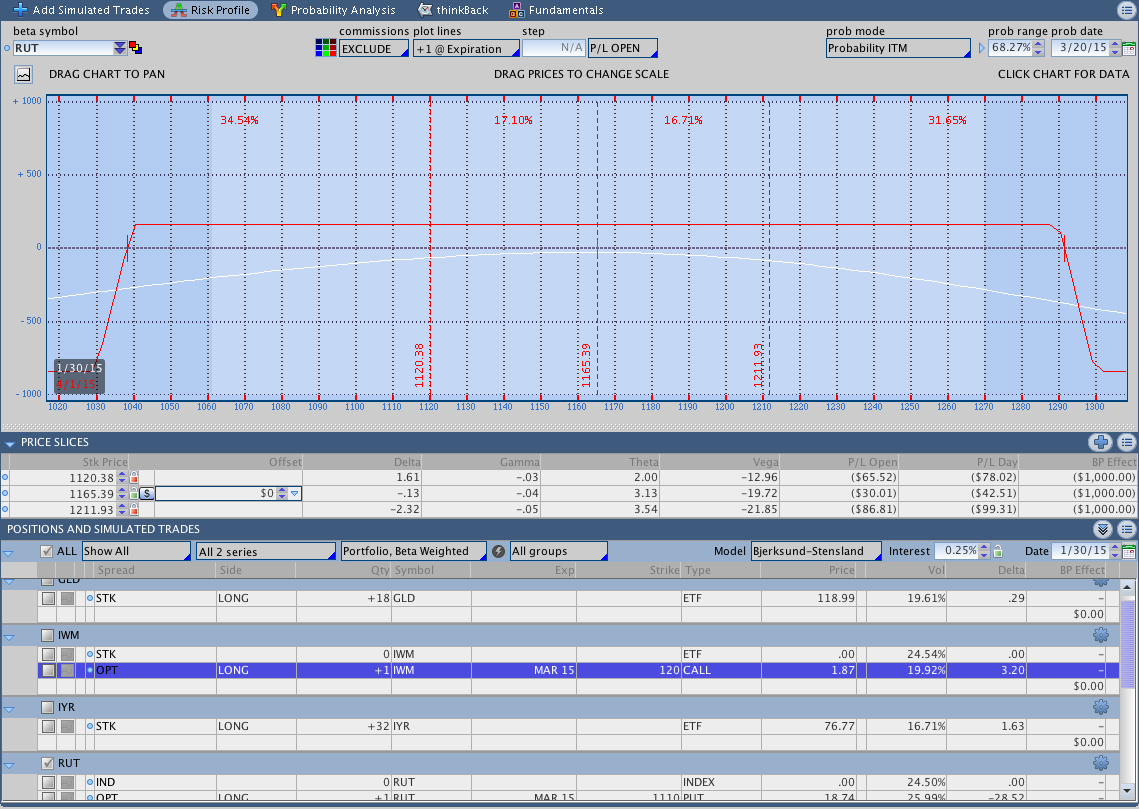
Task: Open the Price Slices menu icon
Action: pyautogui.click(x=1127, y=442)
